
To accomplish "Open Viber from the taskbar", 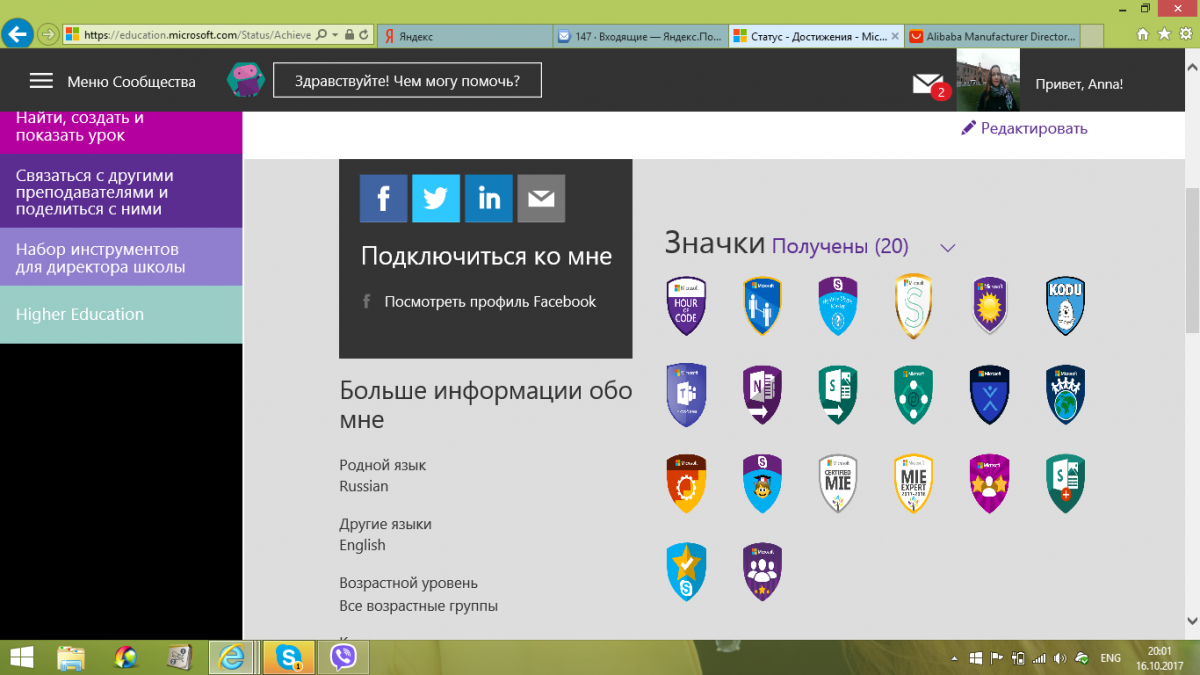I will [x=343, y=657].
